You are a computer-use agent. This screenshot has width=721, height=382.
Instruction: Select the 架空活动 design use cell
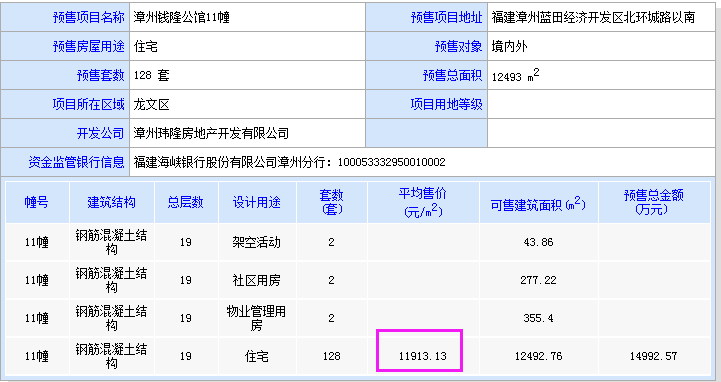coord(257,242)
